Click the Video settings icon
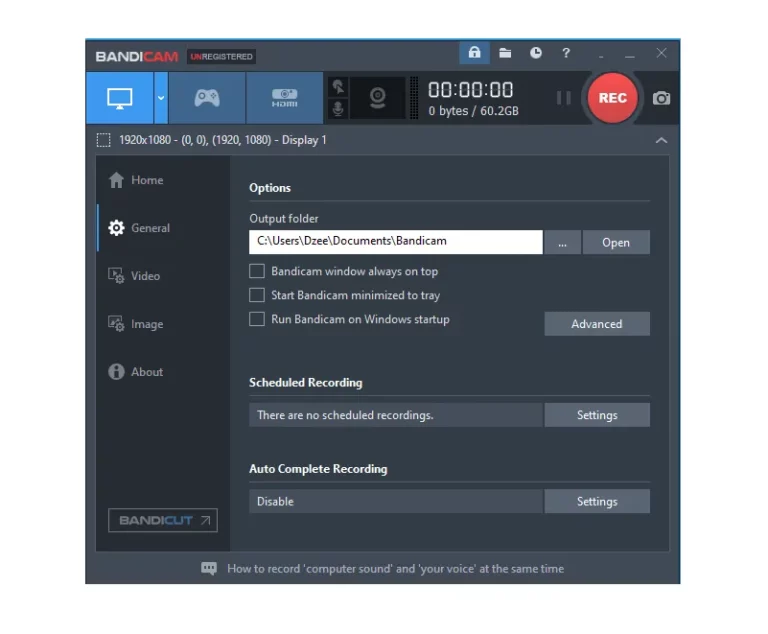The height and width of the screenshot is (634, 768). coord(116,276)
